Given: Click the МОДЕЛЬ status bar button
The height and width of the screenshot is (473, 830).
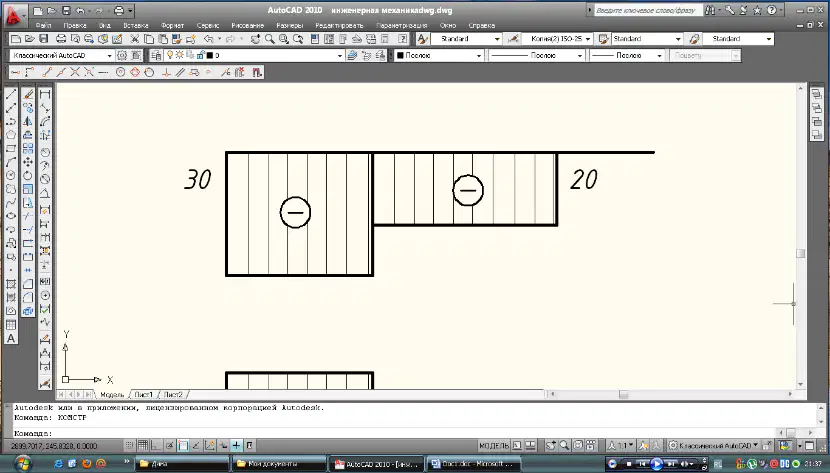Looking at the screenshot, I should (x=493, y=445).
